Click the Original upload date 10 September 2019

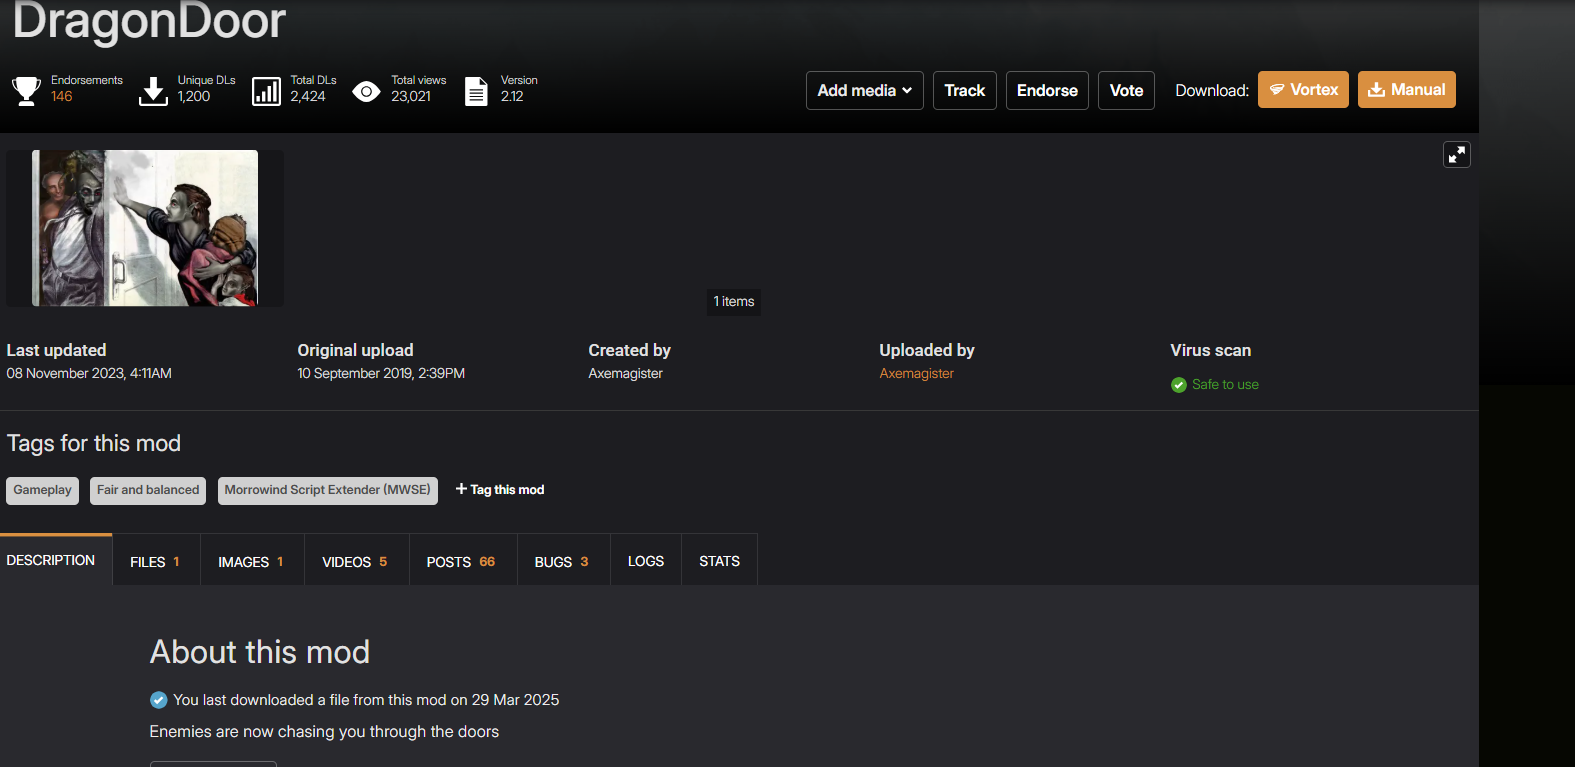coord(381,373)
